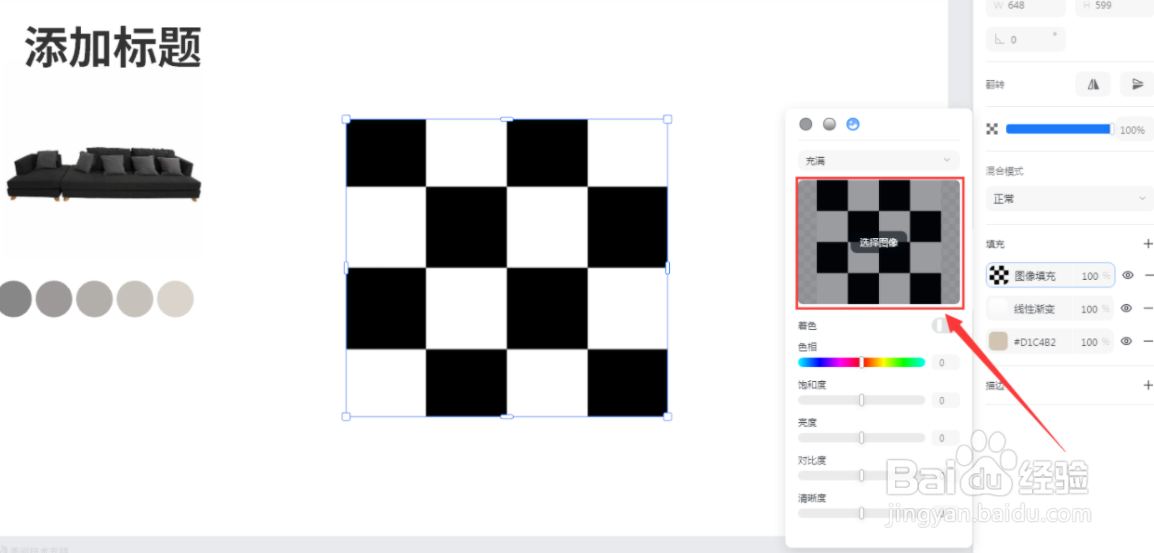The height and width of the screenshot is (553, 1154).
Task: Click the rotation field showing 0
Action: (x=1026, y=40)
